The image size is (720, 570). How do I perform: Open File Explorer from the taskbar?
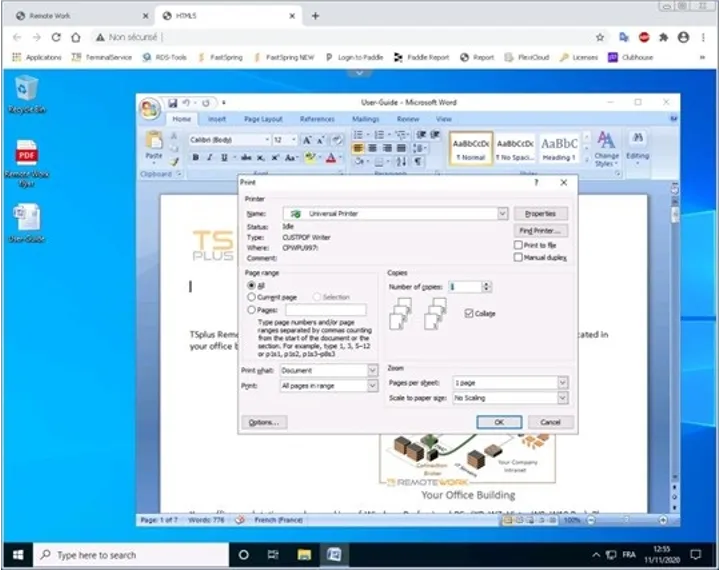[304, 555]
